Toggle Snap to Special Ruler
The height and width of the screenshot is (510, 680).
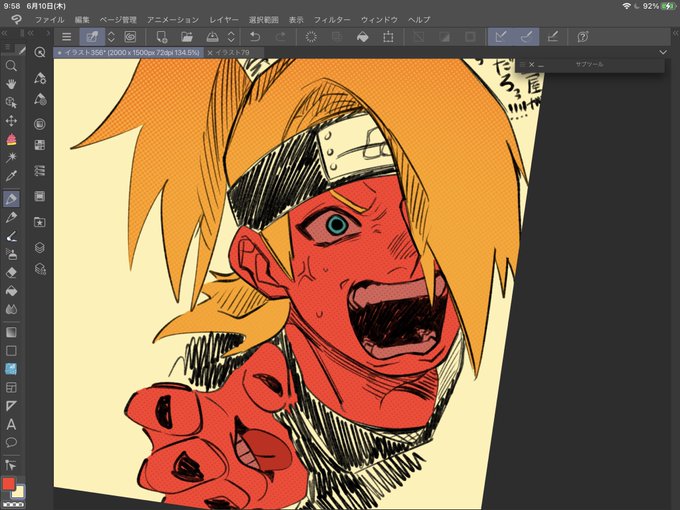pyautogui.click(x=526, y=37)
